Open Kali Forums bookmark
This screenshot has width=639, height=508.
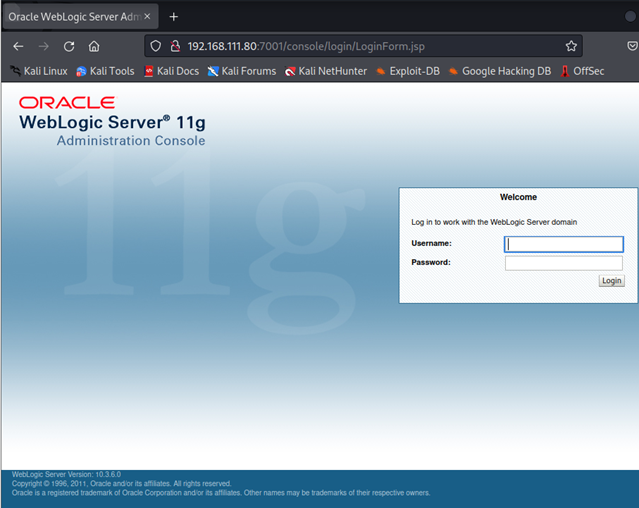[242, 71]
